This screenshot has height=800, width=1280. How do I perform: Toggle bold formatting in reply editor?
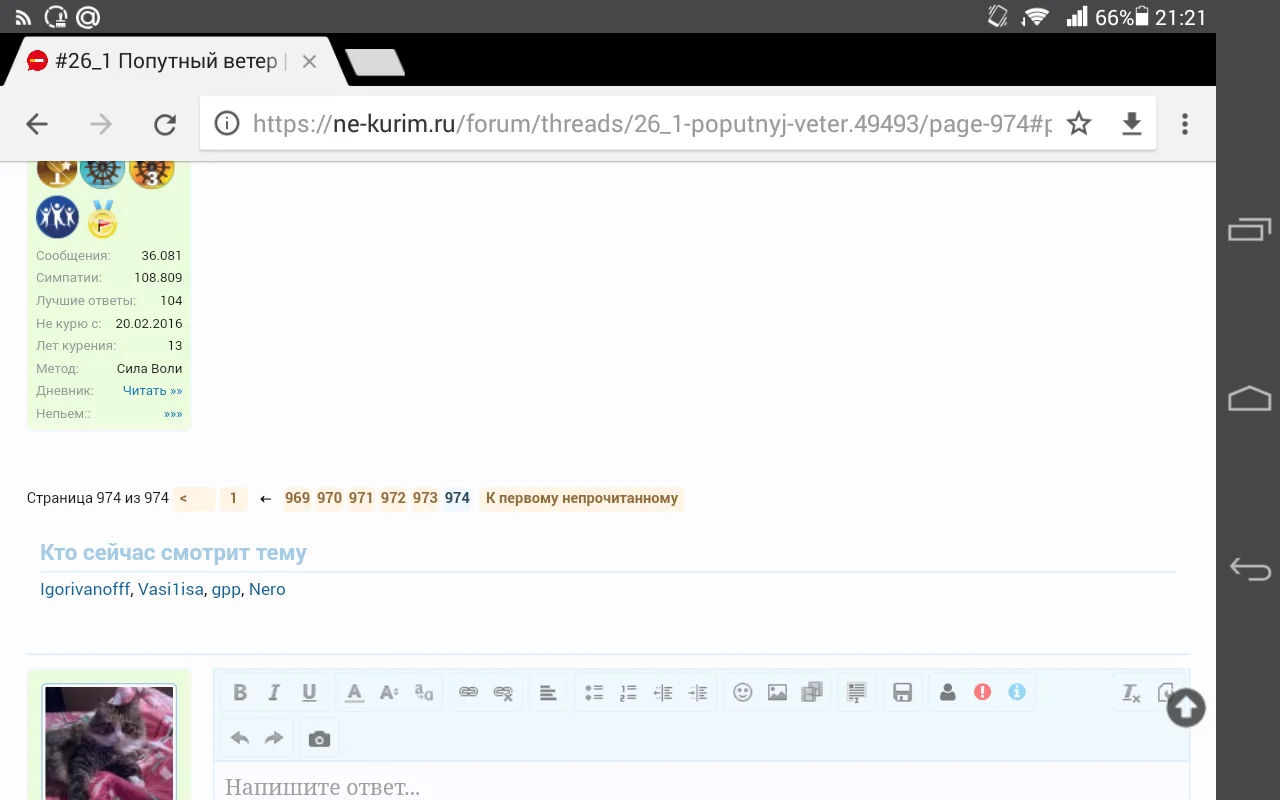[x=240, y=692]
